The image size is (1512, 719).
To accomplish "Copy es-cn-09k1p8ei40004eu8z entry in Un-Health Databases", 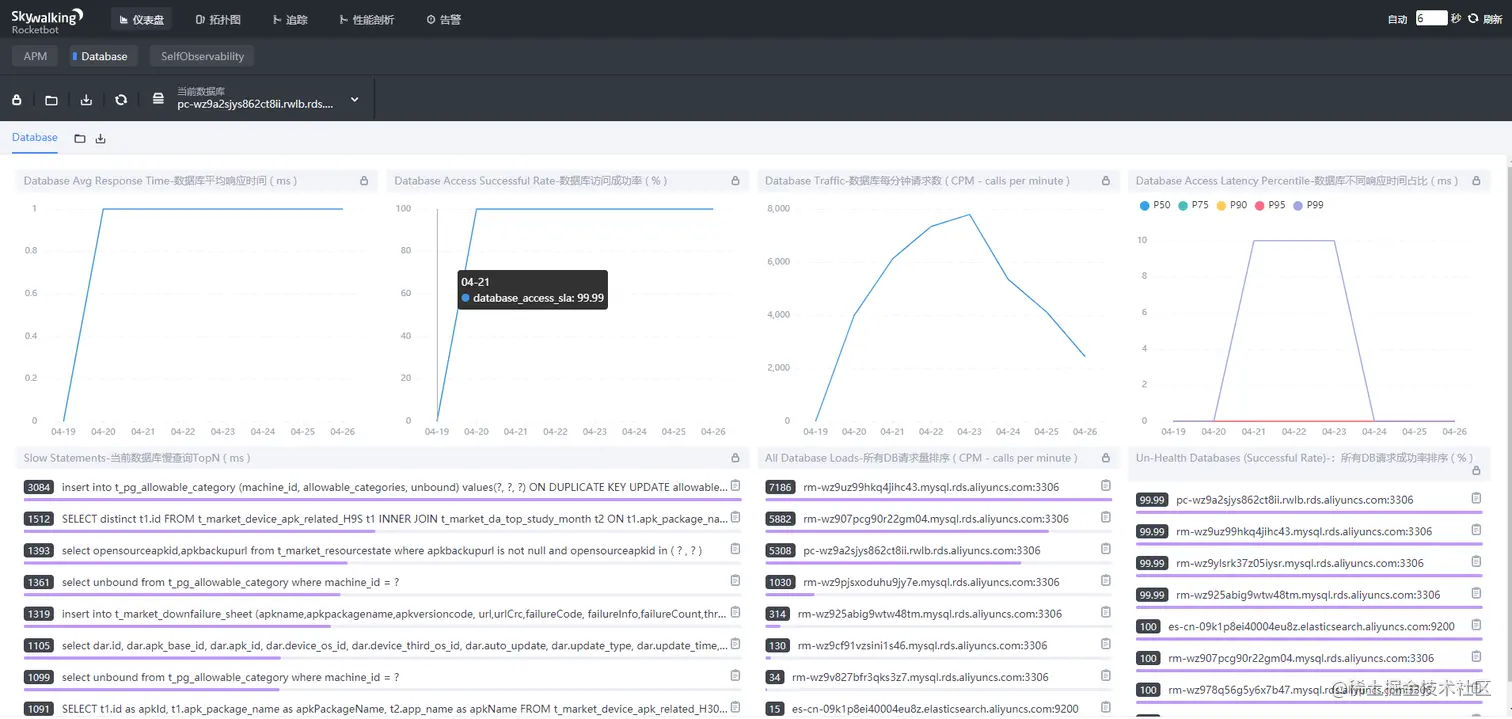I will tap(1476, 625).
